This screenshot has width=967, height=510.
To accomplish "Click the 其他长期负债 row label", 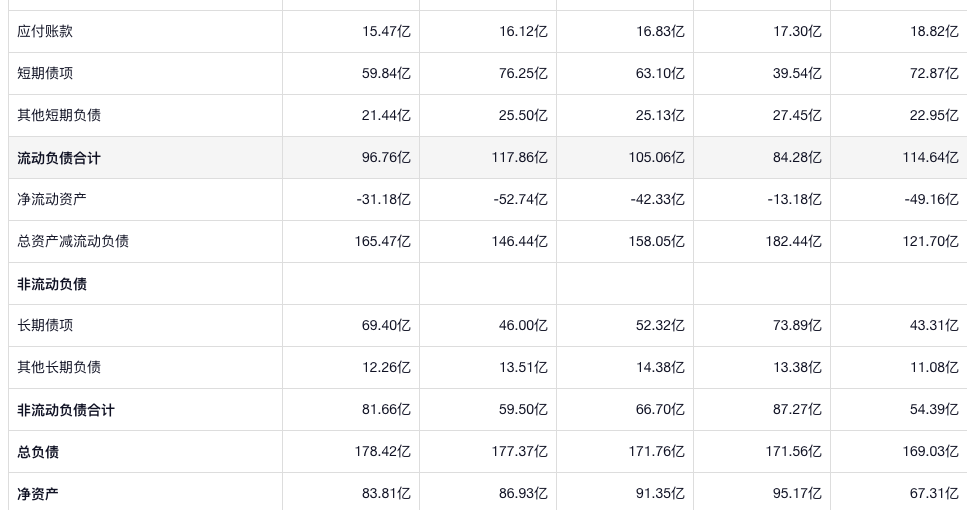I will tap(59, 367).
